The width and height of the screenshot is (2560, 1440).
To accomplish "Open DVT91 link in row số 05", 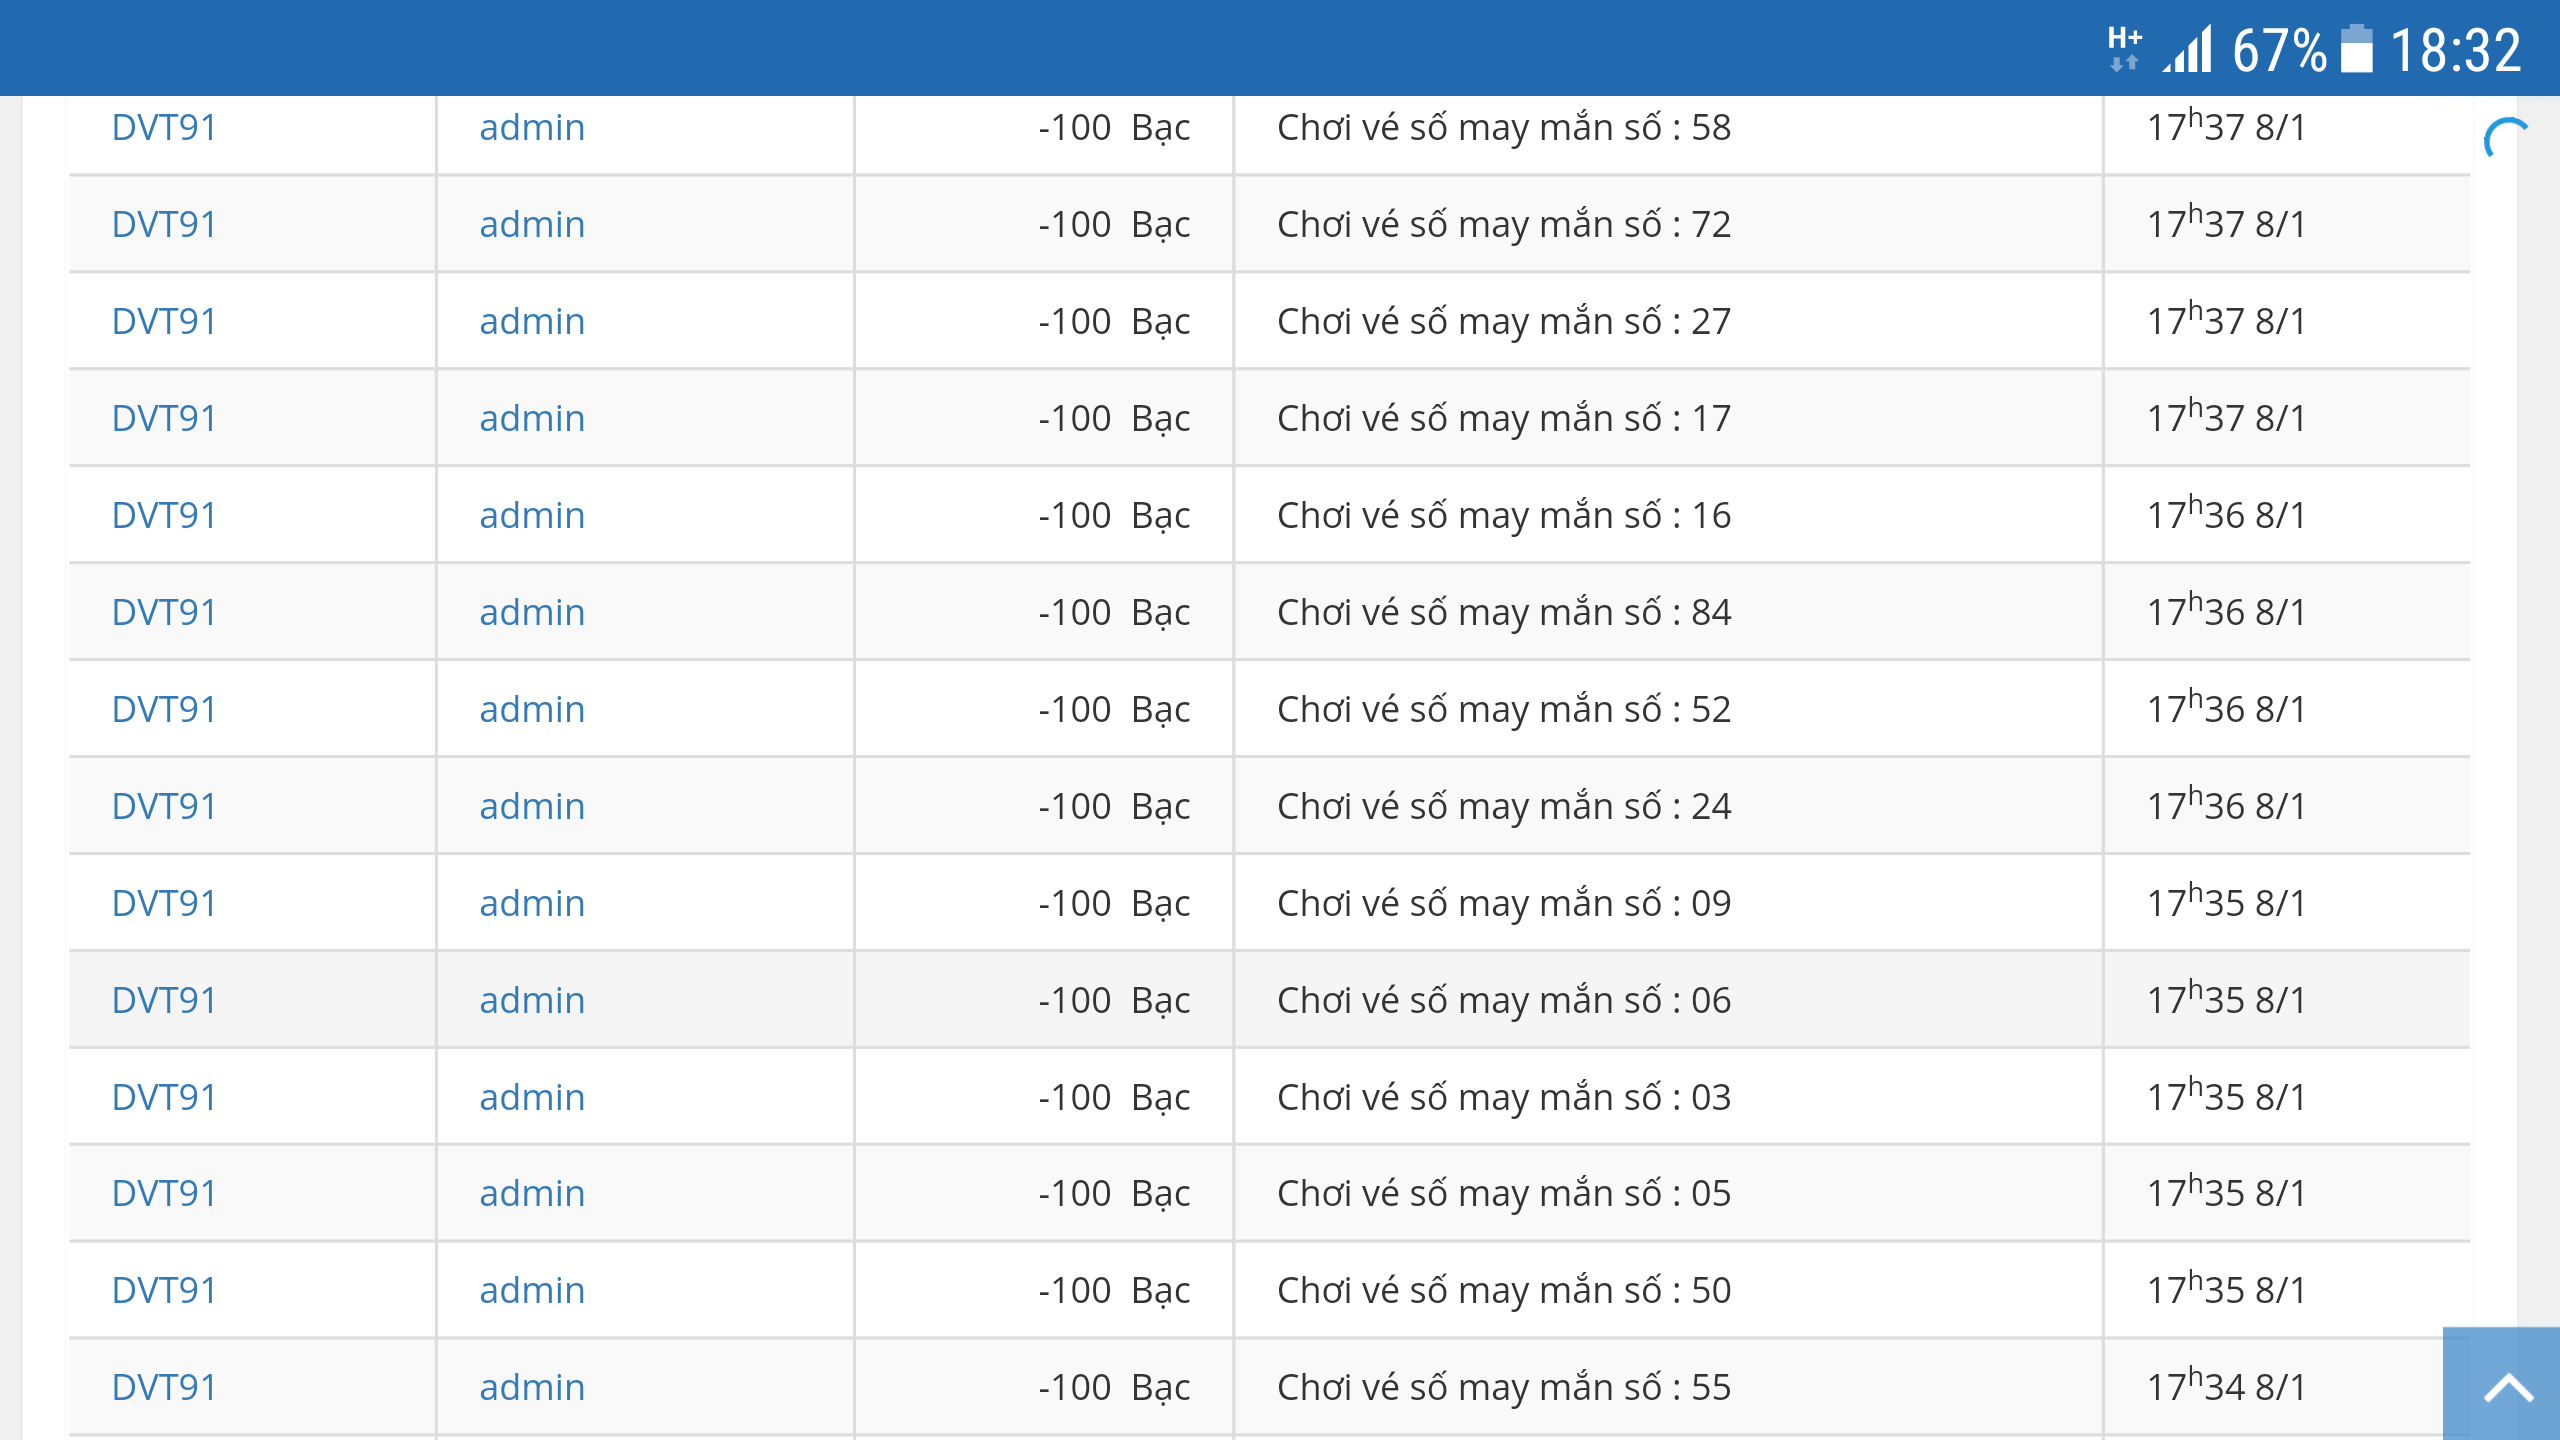I will coord(164,1194).
